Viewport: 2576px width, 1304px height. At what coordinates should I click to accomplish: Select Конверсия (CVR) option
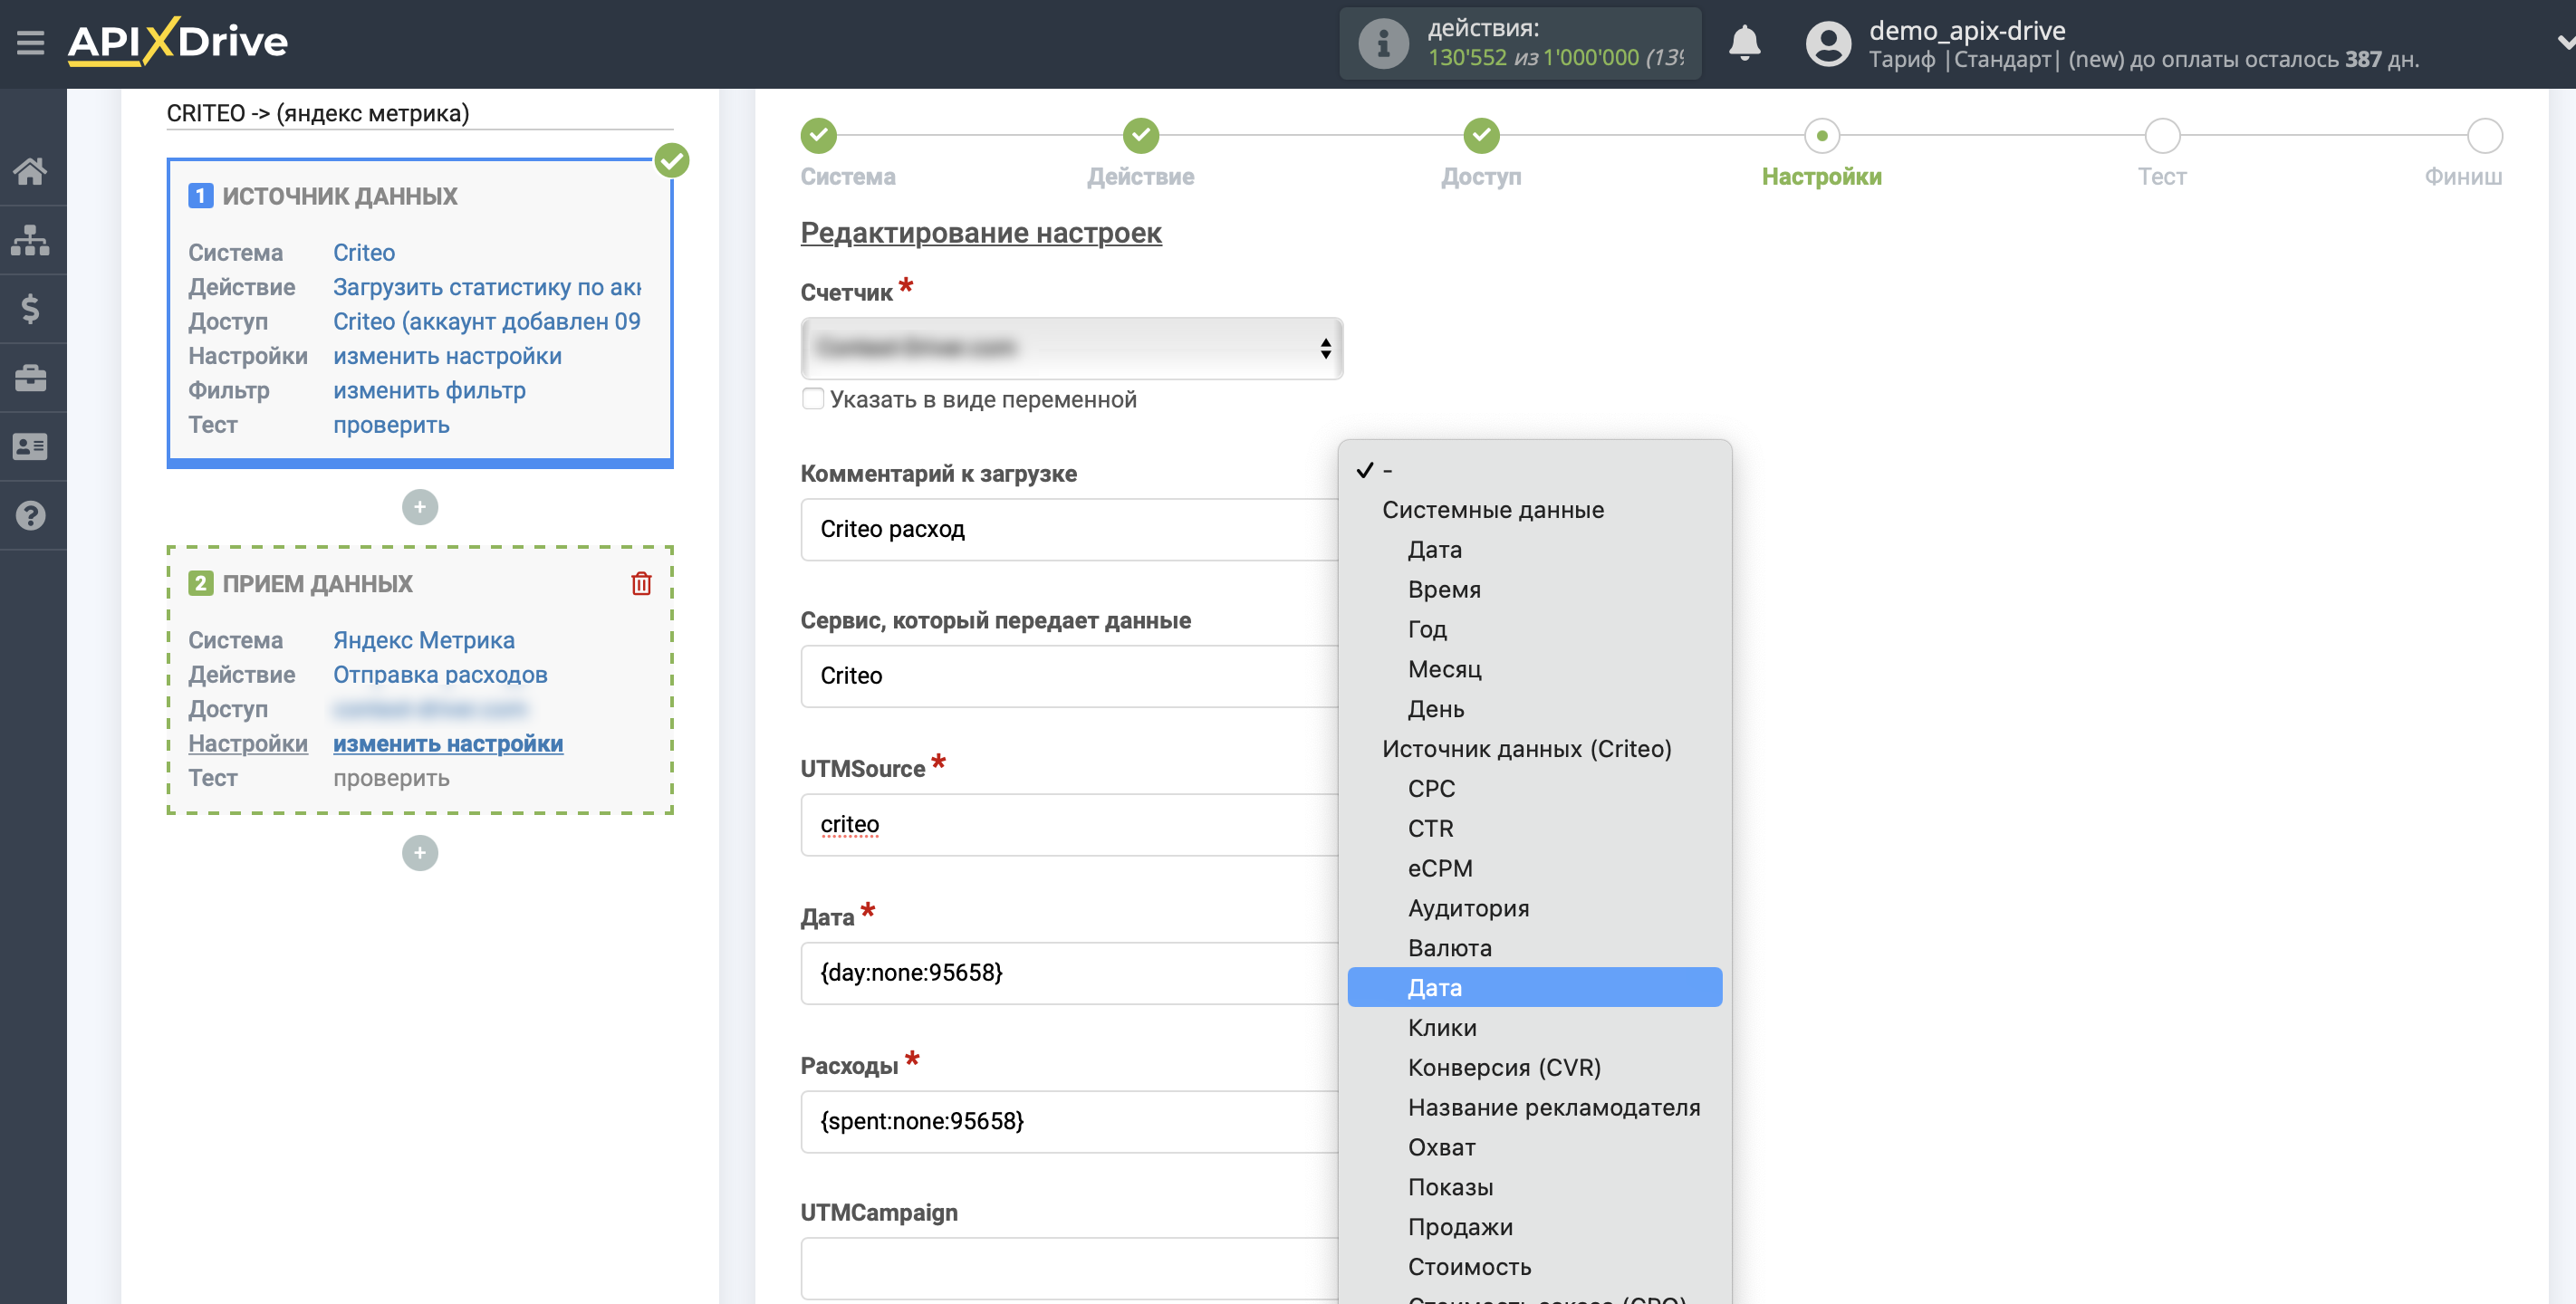point(1534,1068)
